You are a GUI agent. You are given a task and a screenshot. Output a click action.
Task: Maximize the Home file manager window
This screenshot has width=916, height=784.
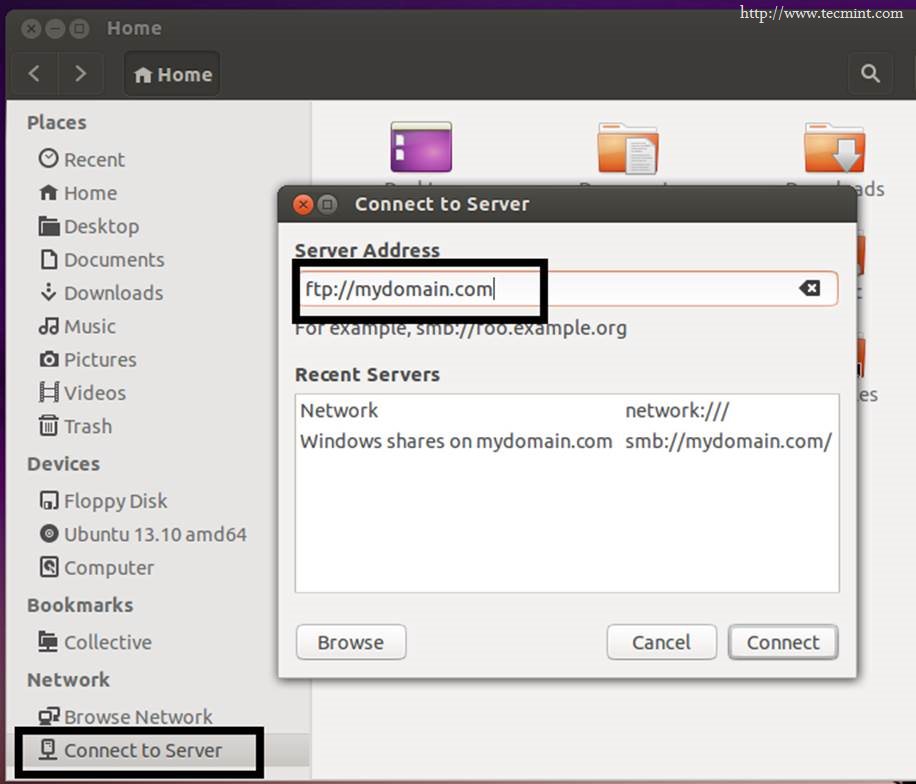pos(79,28)
